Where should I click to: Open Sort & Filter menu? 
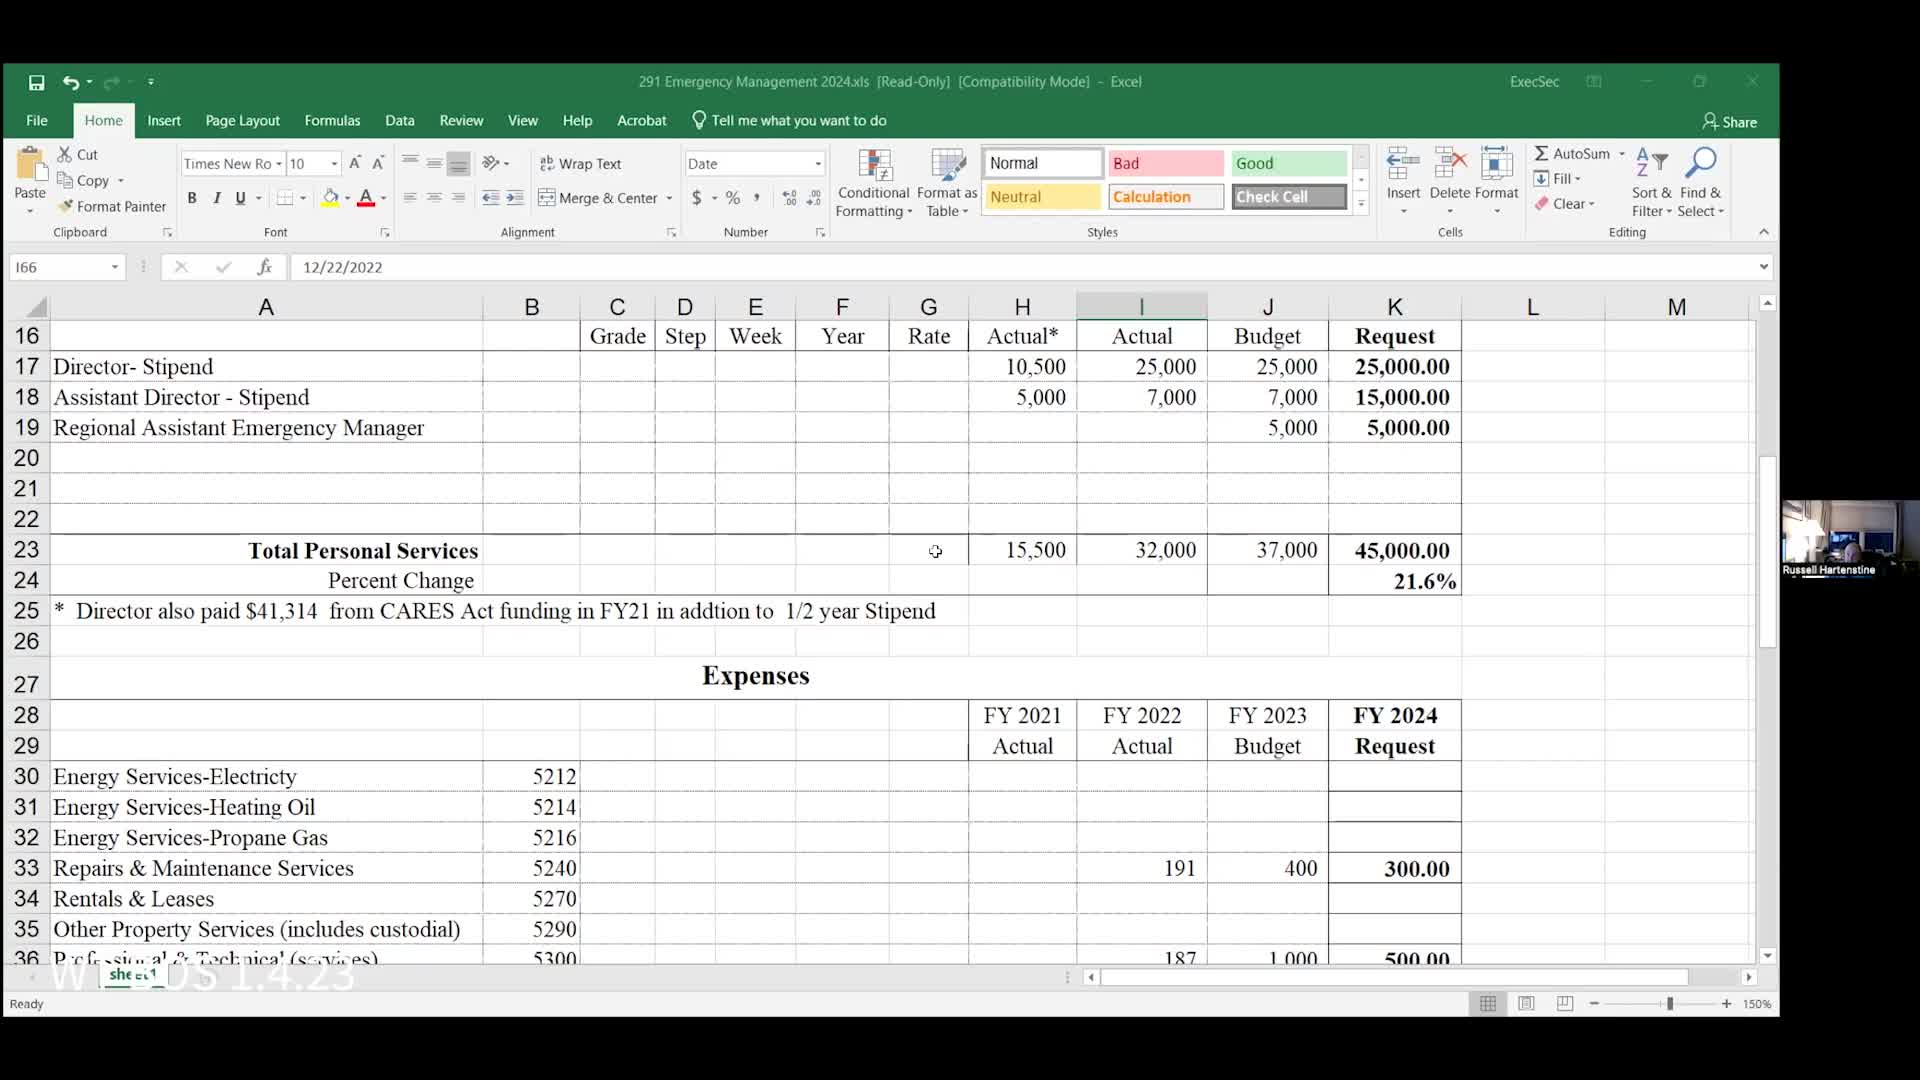1651,182
